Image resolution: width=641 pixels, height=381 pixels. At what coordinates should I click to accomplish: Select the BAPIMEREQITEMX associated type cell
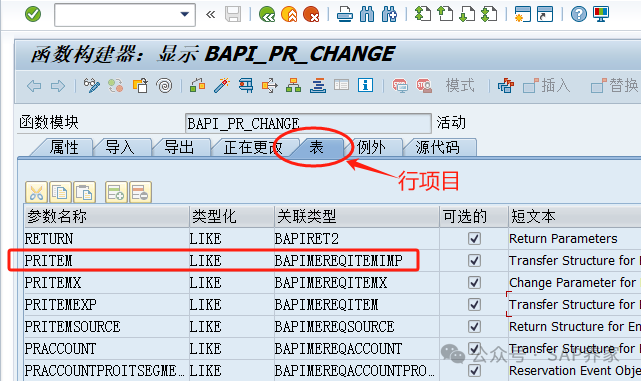click(x=356, y=282)
